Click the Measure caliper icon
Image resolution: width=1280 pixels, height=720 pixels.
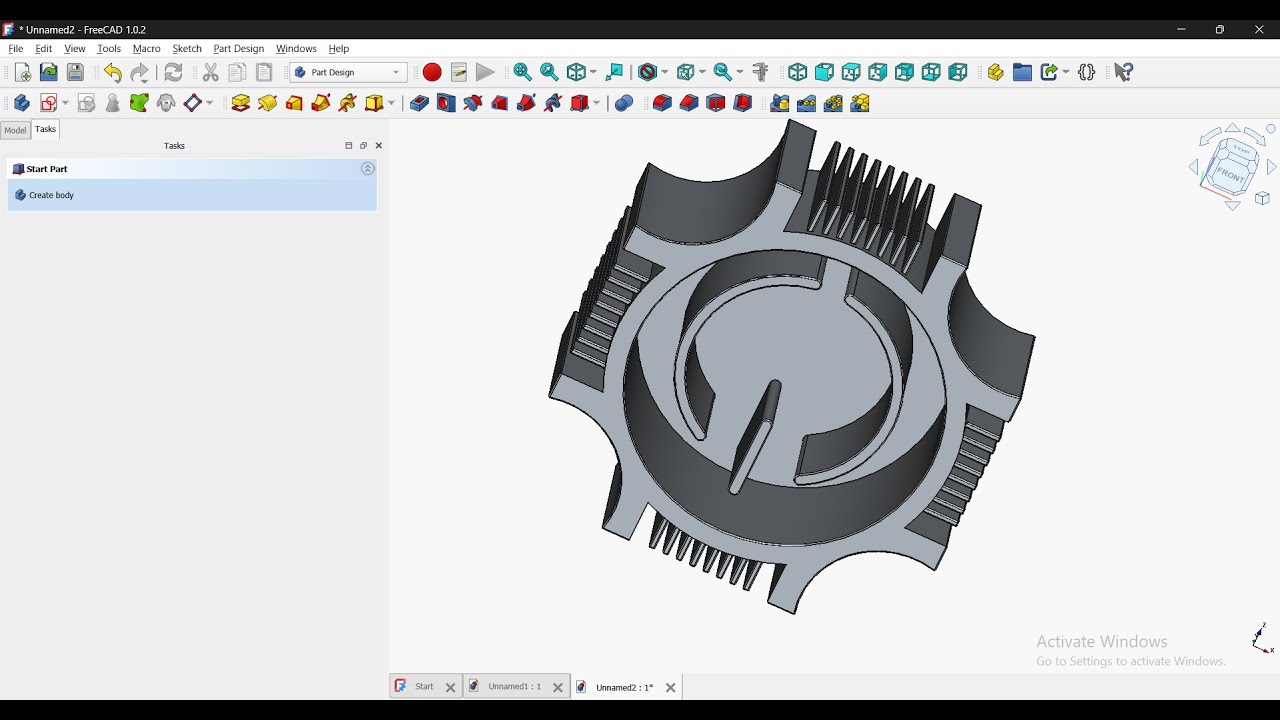click(x=761, y=73)
